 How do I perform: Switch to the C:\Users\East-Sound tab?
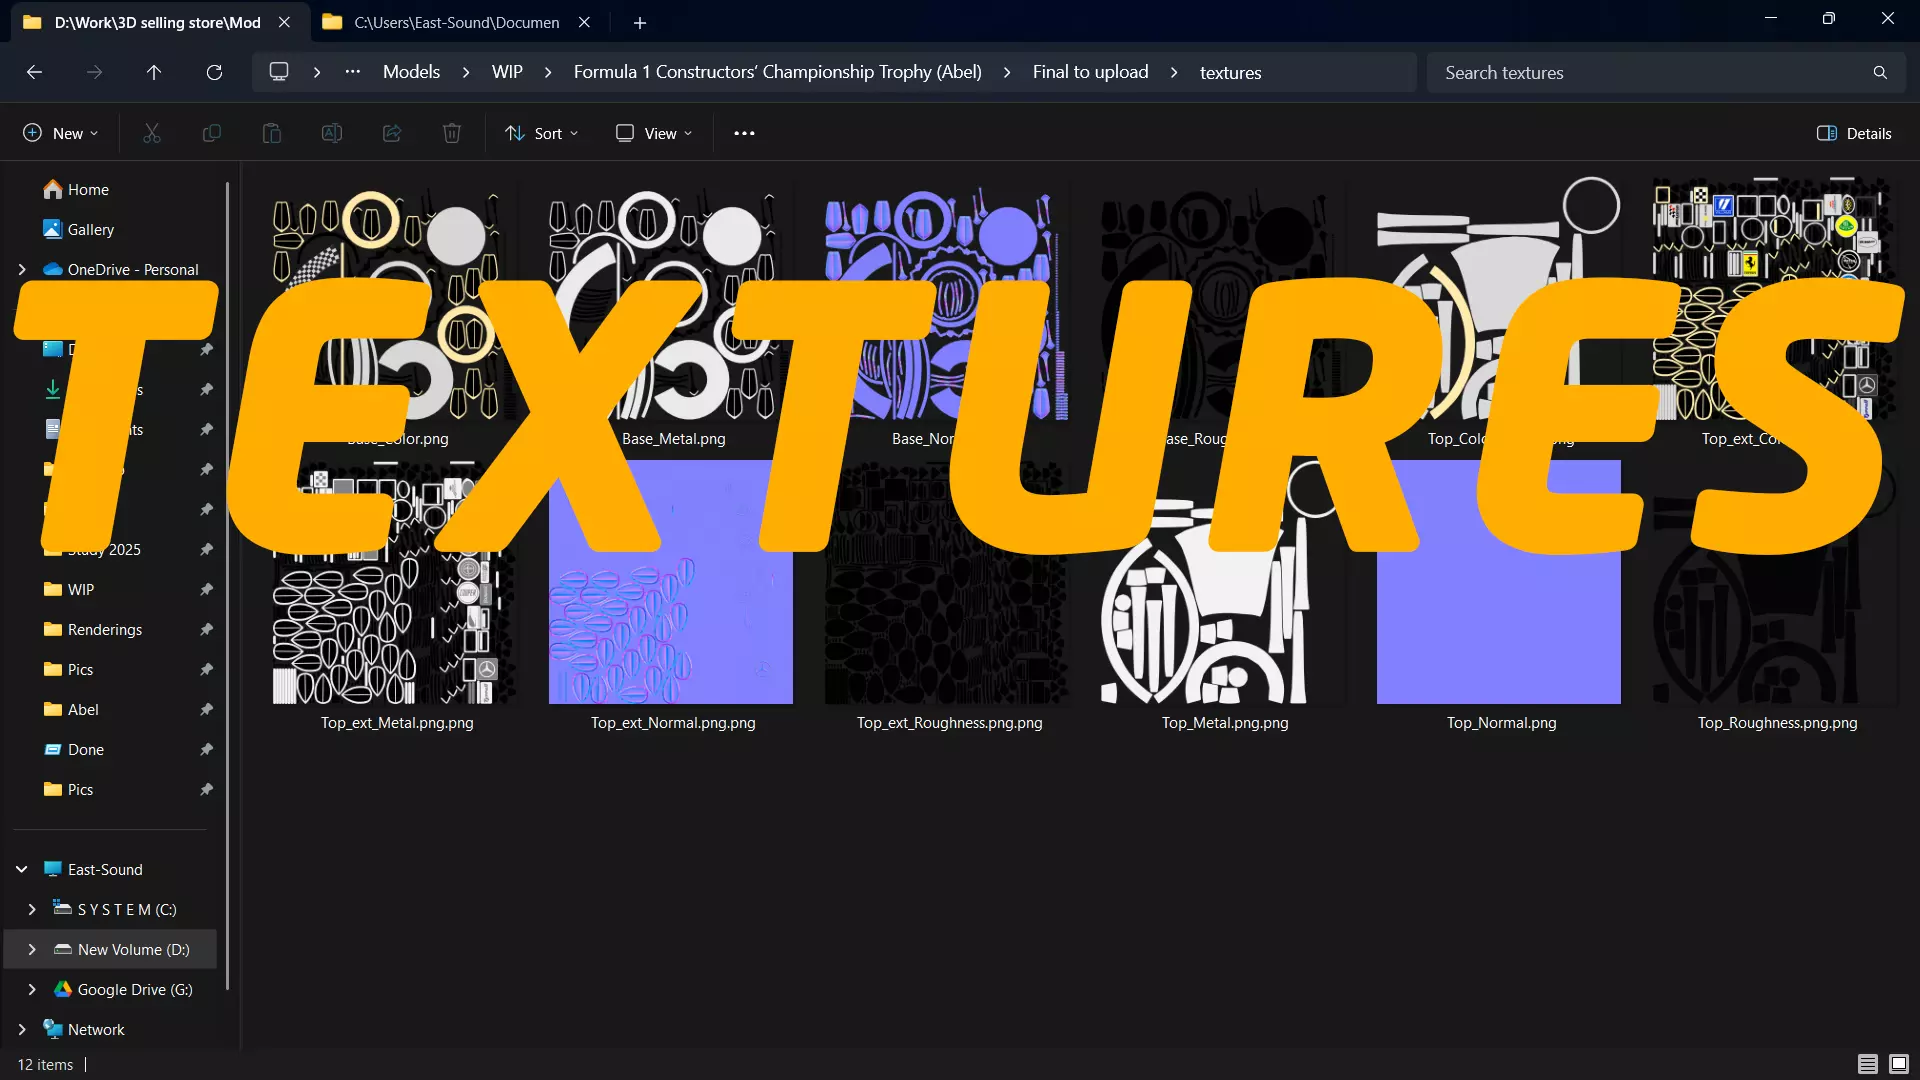pos(456,22)
